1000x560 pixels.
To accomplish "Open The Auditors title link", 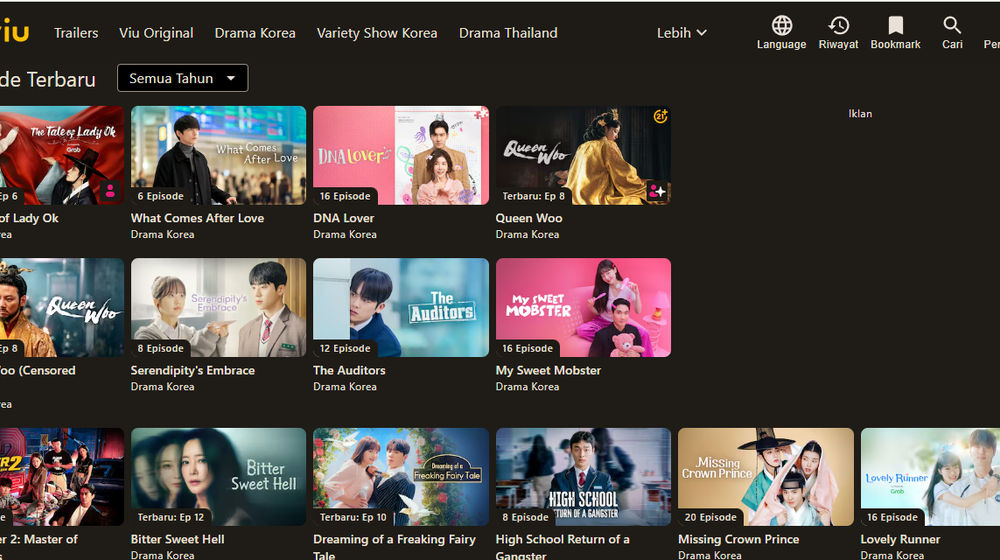I will [349, 371].
